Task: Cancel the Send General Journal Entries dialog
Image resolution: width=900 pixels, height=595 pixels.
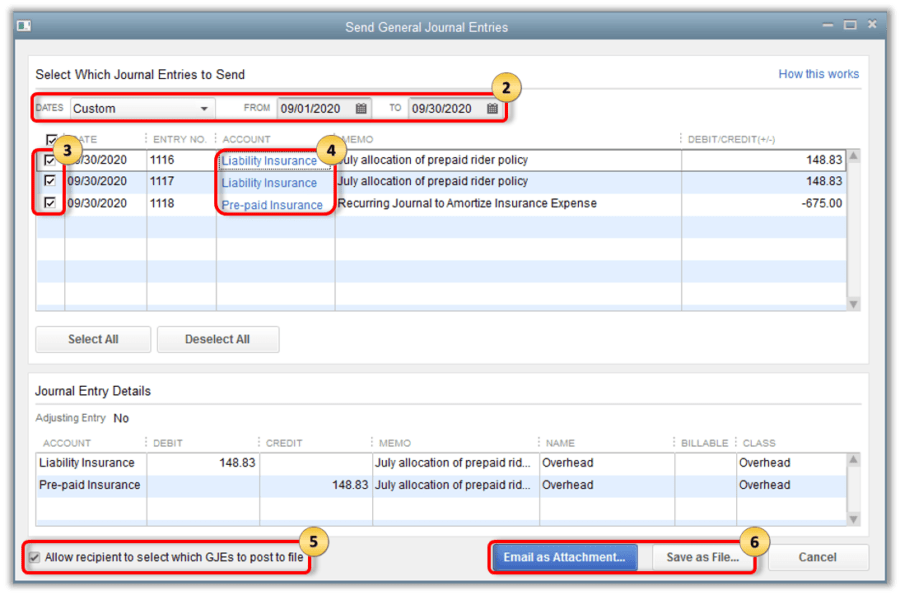Action: pos(818,557)
